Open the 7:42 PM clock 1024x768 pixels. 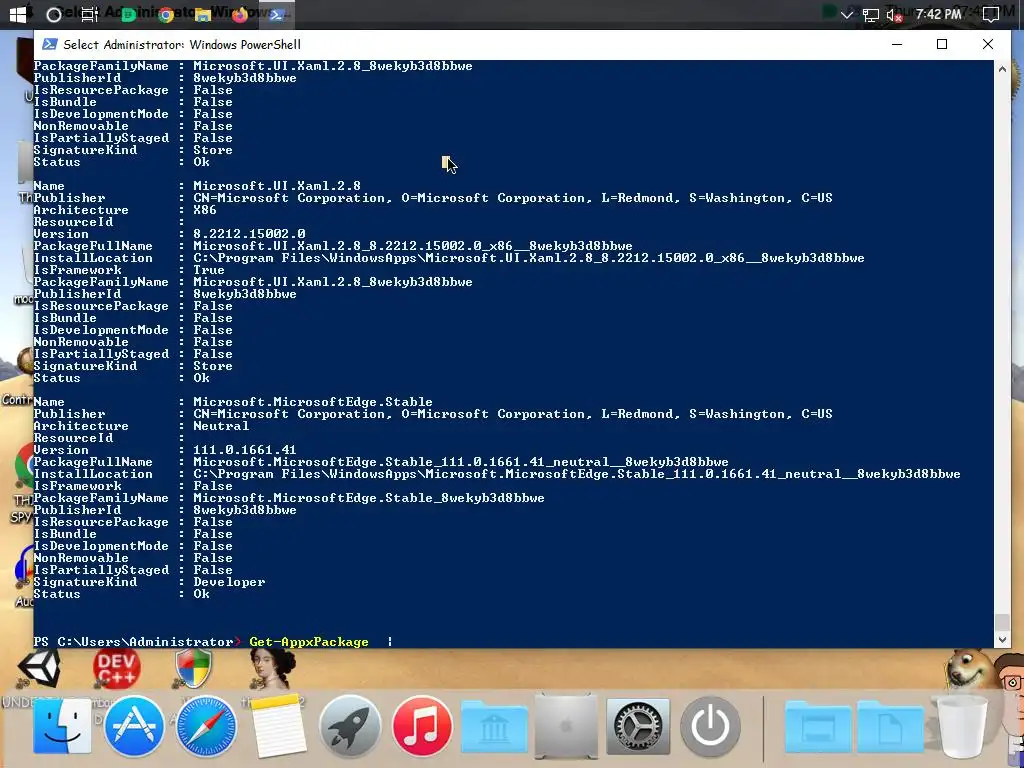click(x=938, y=14)
